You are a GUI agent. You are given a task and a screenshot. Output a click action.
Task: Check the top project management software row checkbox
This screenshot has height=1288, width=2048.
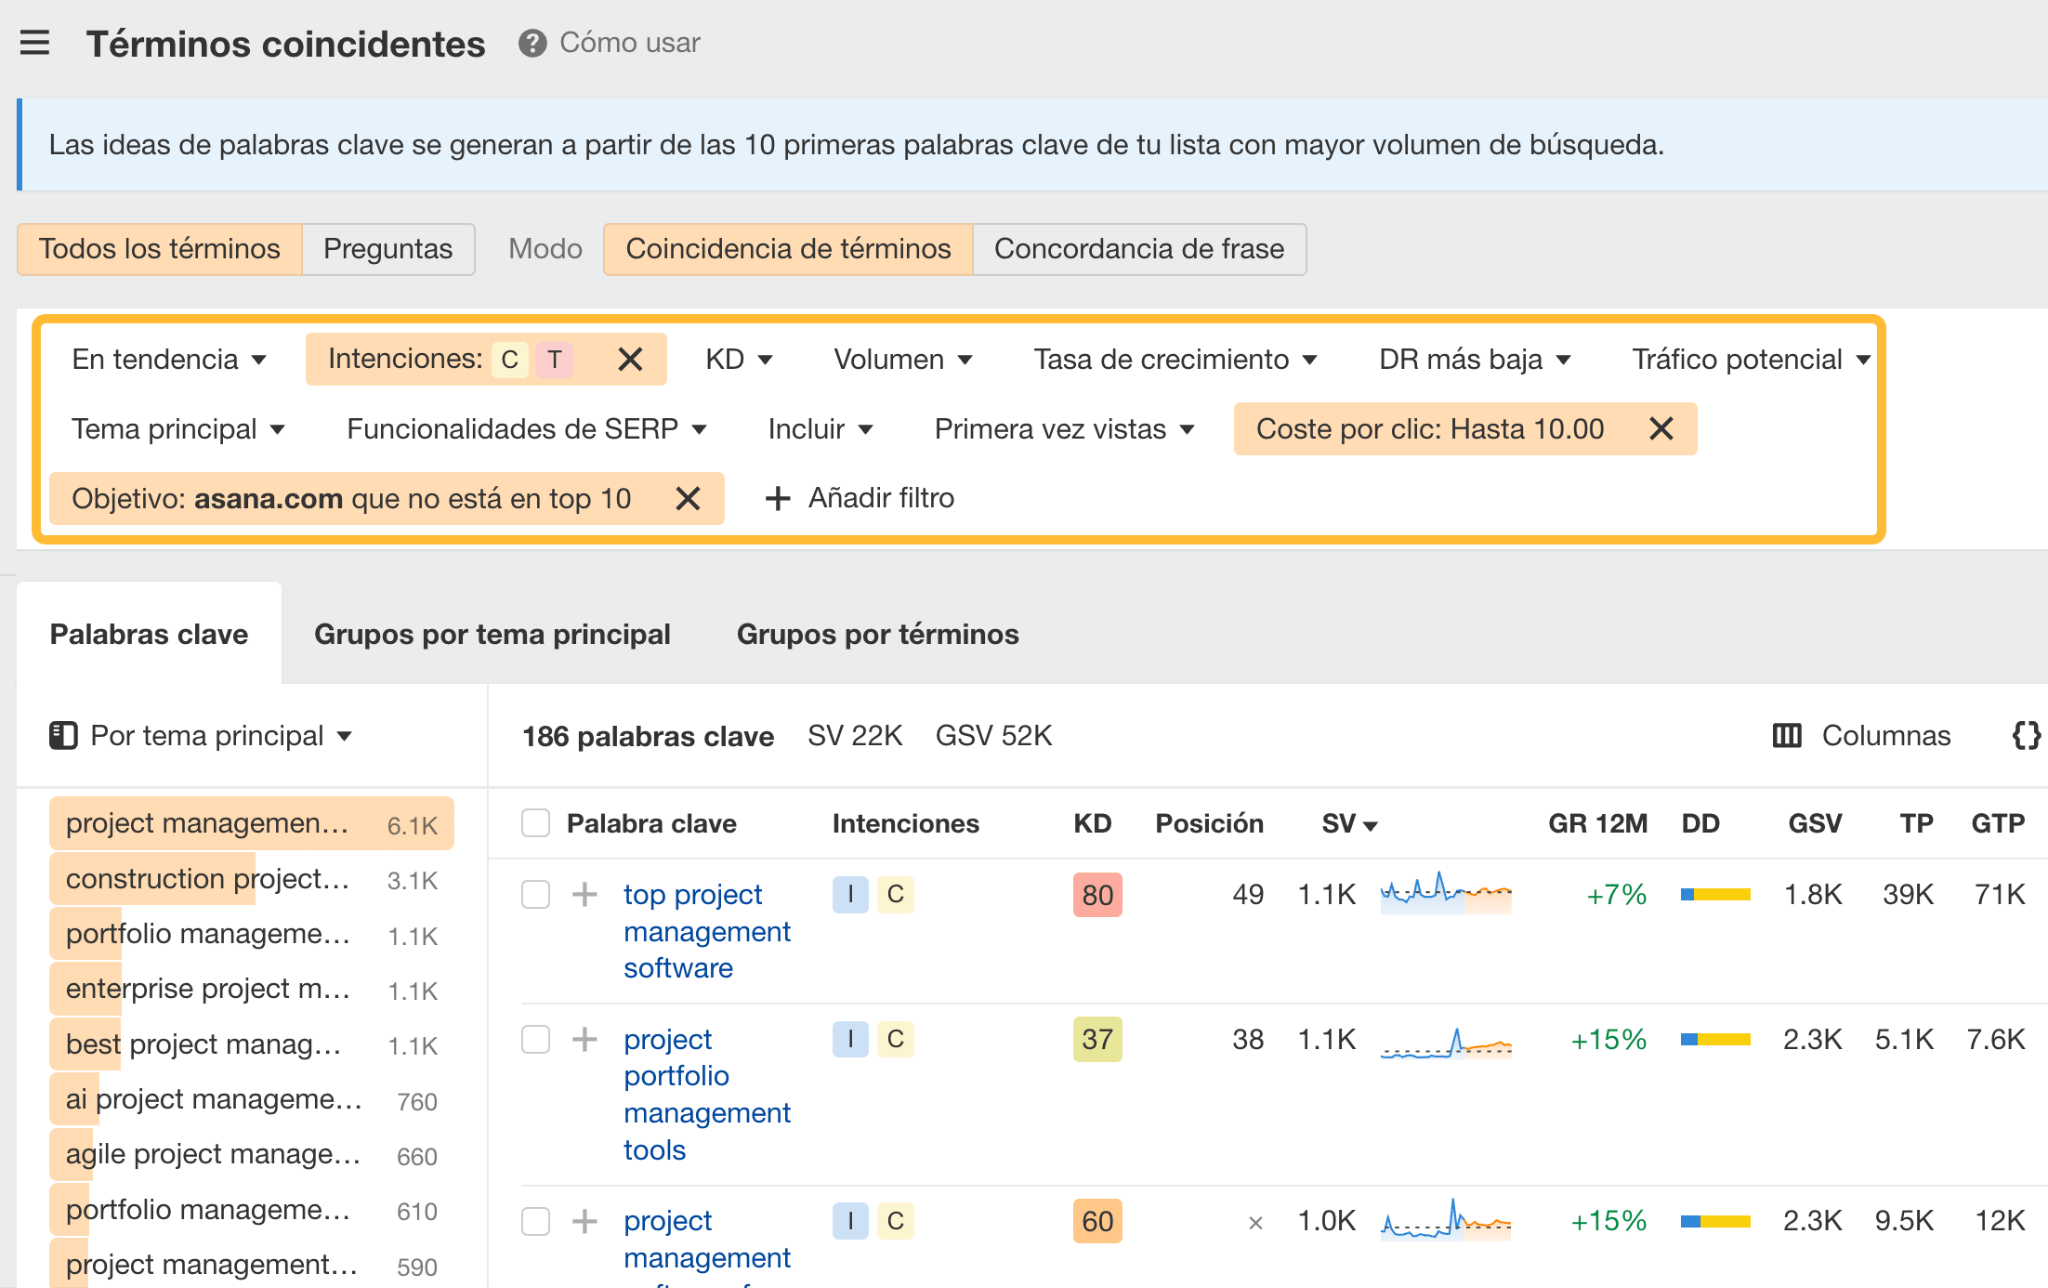(x=535, y=894)
